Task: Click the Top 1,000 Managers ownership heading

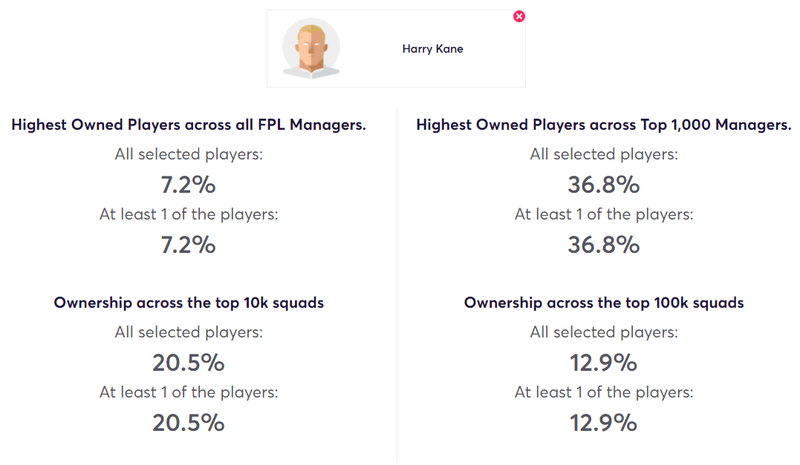Action: click(604, 125)
